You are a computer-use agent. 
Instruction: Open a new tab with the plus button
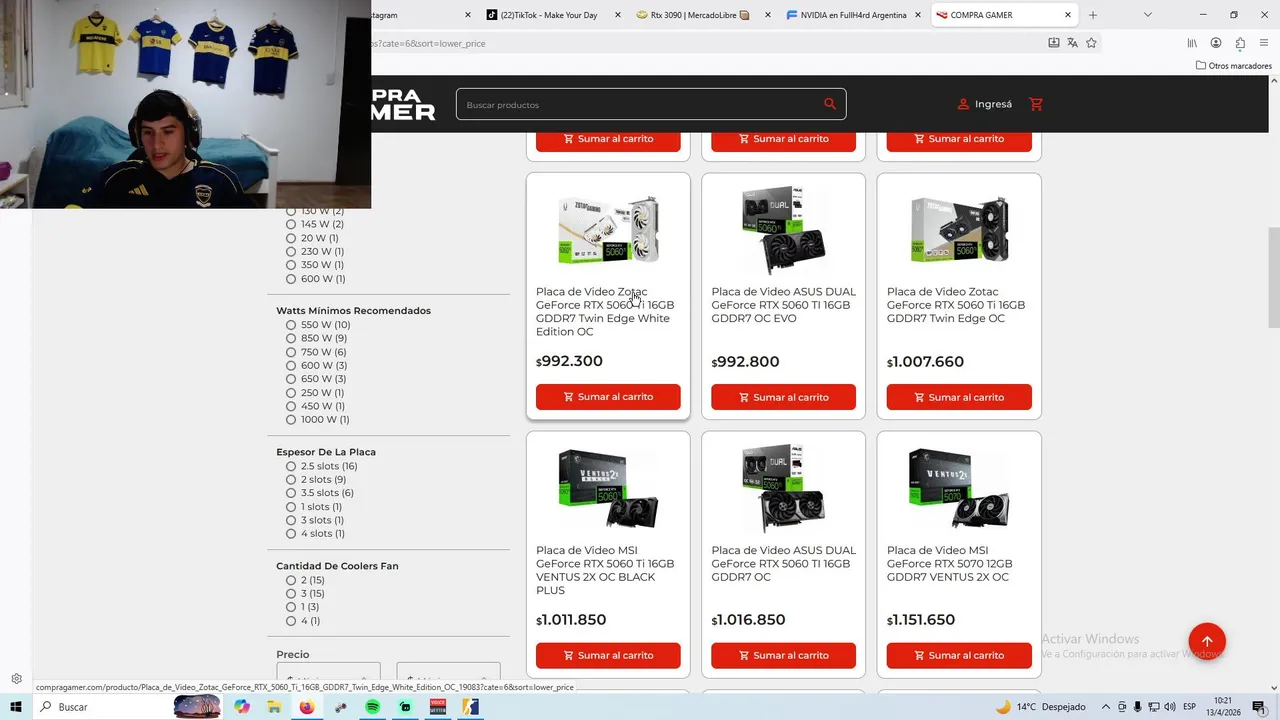(1093, 15)
